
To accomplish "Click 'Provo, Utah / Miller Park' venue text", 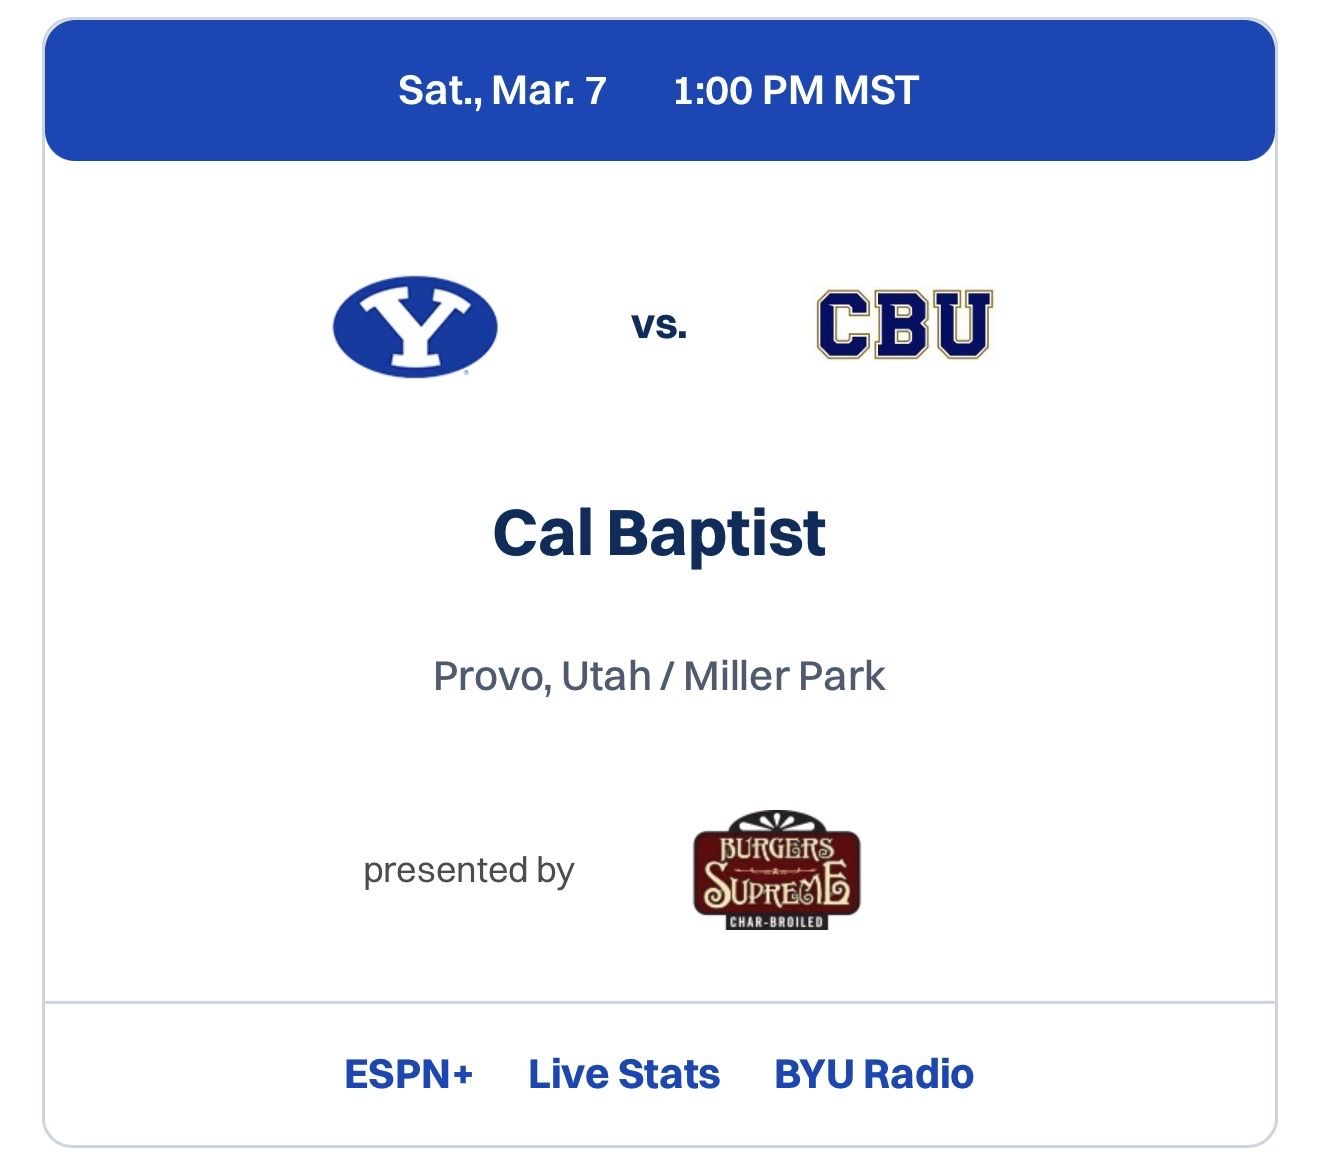I will [x=660, y=675].
